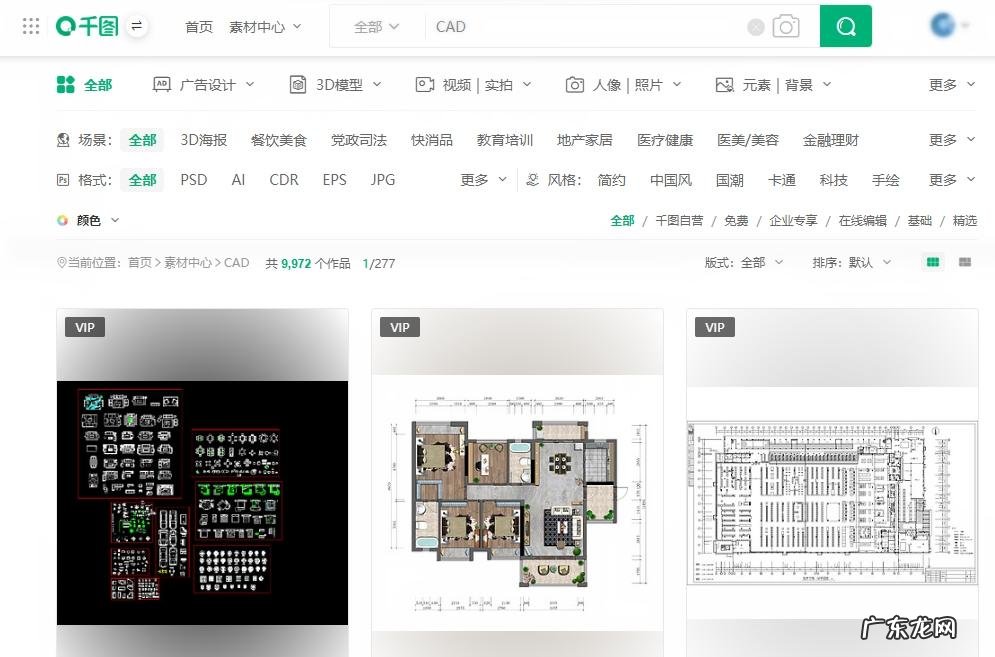The image size is (995, 657).
Task: Toggle the JPG format filter
Action: 381,180
